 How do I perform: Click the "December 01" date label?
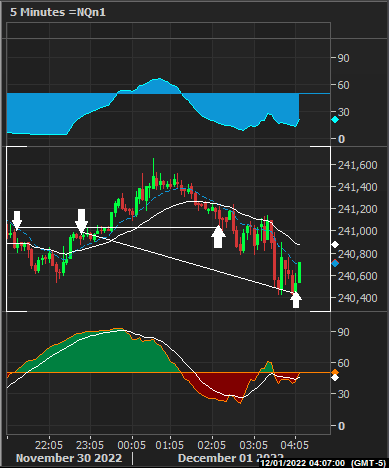215,458
